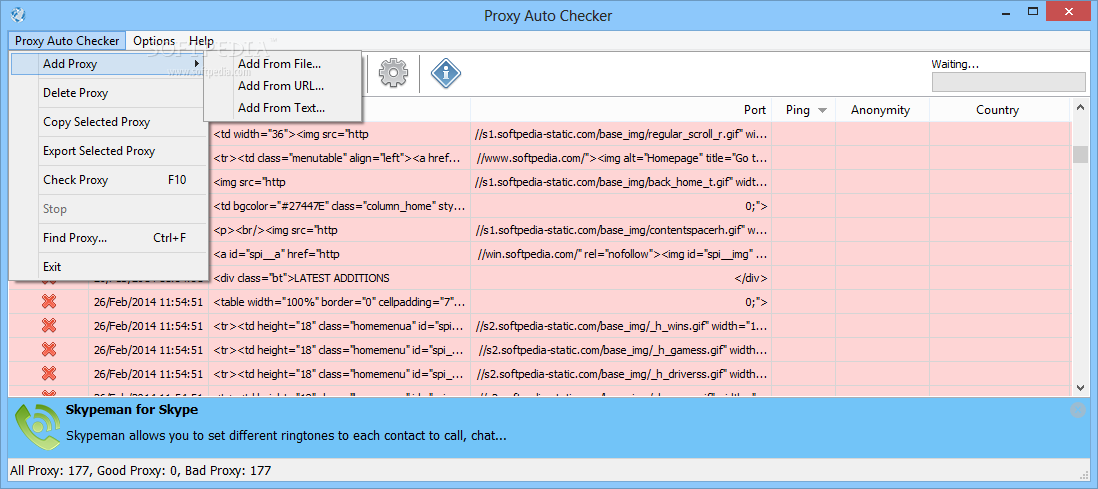
Task: Close the Skypeman ad banner
Action: pos(1078,411)
